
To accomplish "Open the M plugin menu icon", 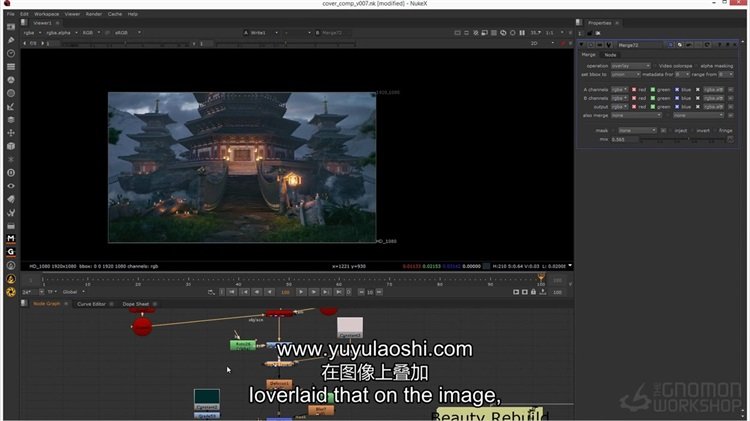I will click(x=11, y=238).
